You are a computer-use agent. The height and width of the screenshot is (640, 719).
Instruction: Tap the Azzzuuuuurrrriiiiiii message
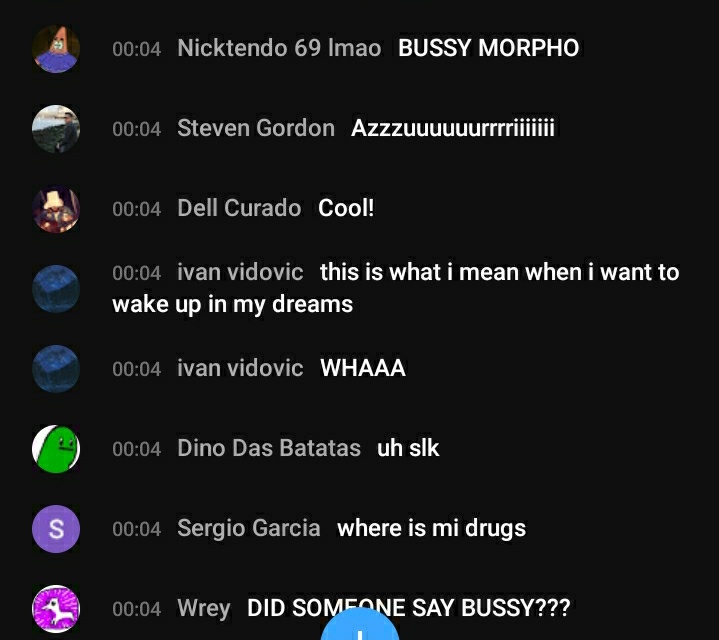pyautogui.click(x=453, y=128)
